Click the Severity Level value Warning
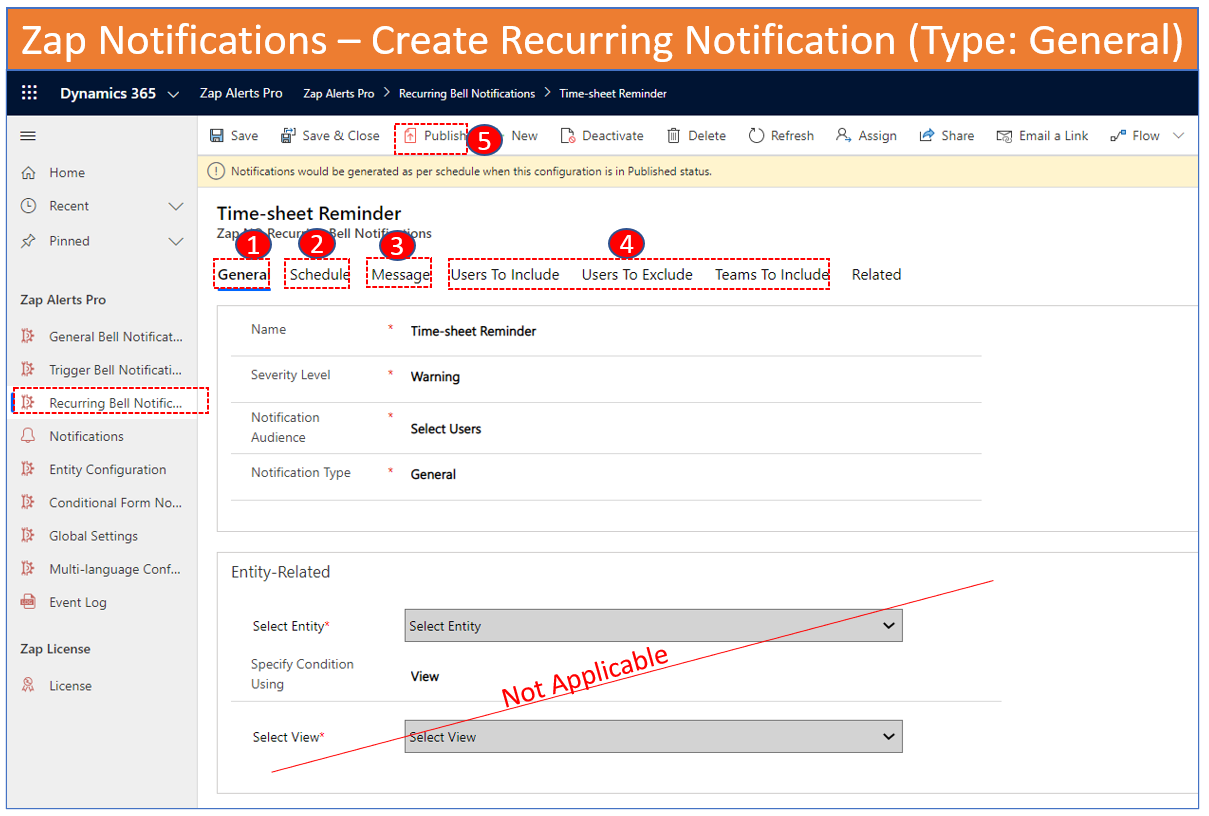The image size is (1209, 816). click(x=435, y=377)
